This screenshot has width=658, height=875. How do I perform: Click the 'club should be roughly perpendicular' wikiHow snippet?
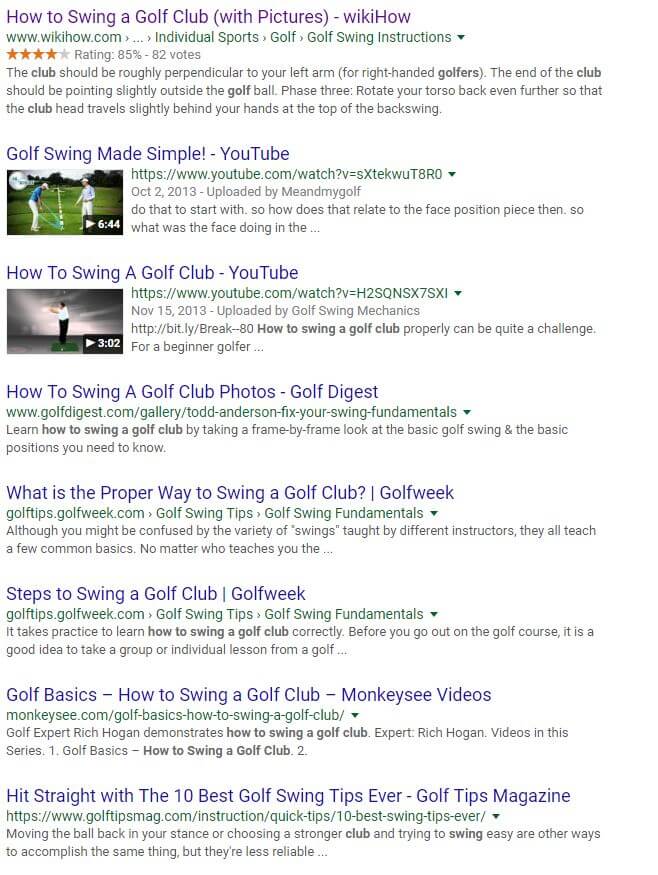tap(304, 90)
